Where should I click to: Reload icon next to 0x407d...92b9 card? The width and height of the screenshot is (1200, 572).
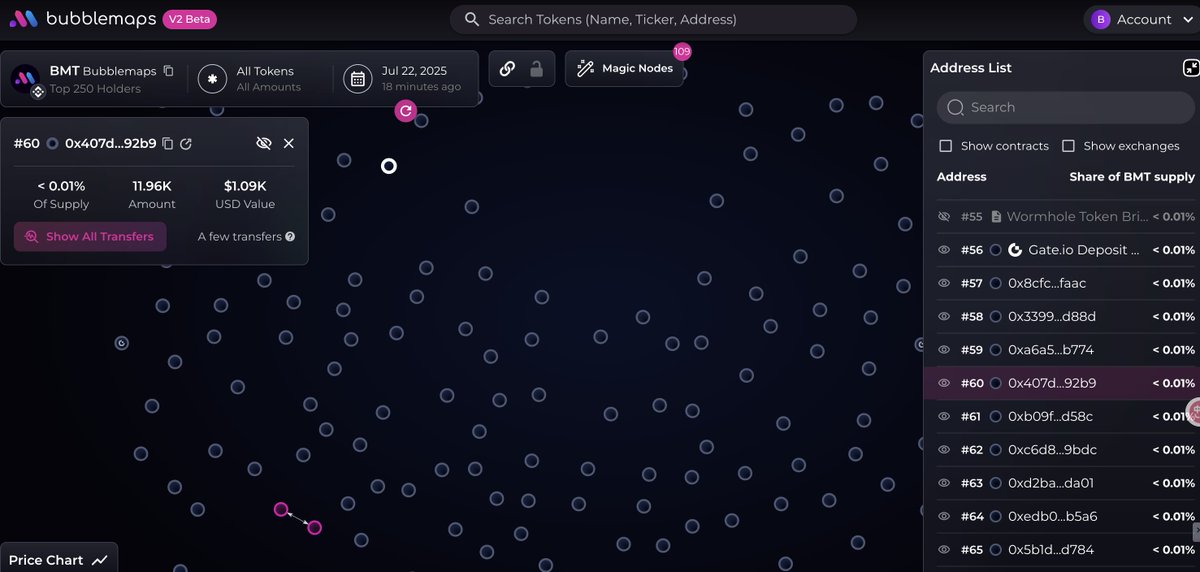[186, 143]
